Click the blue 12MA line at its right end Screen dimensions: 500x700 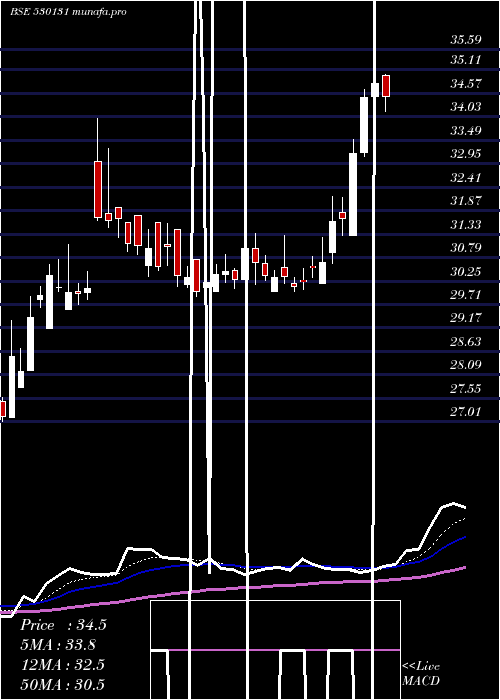[464, 538]
